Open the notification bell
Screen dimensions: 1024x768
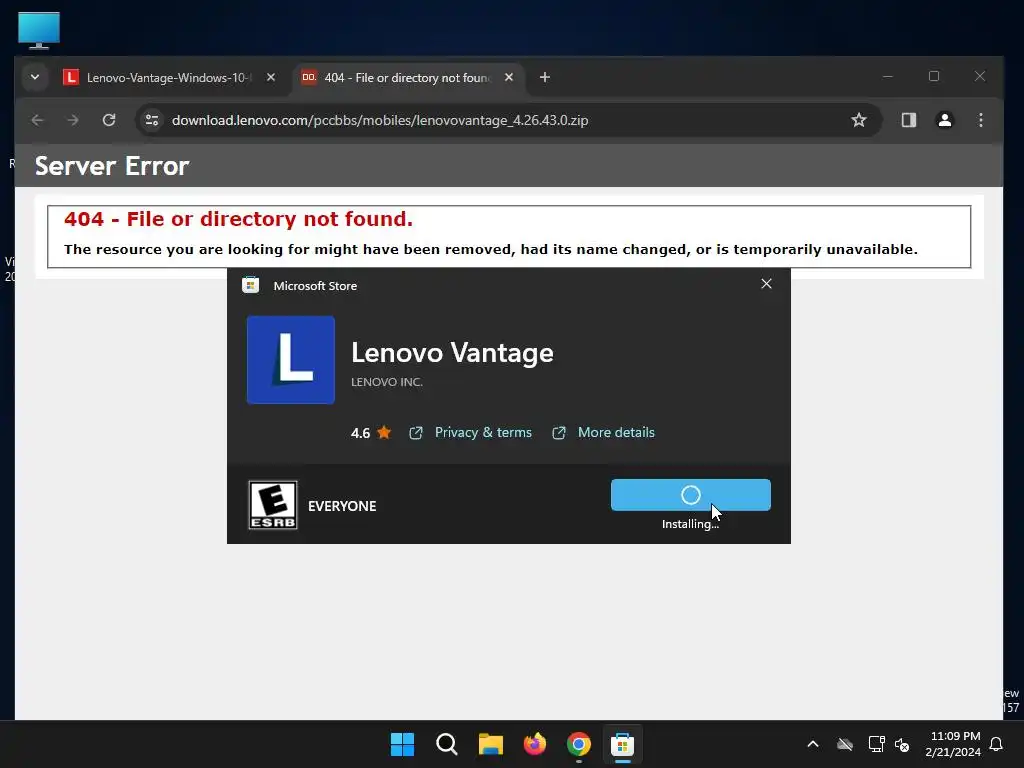point(997,744)
